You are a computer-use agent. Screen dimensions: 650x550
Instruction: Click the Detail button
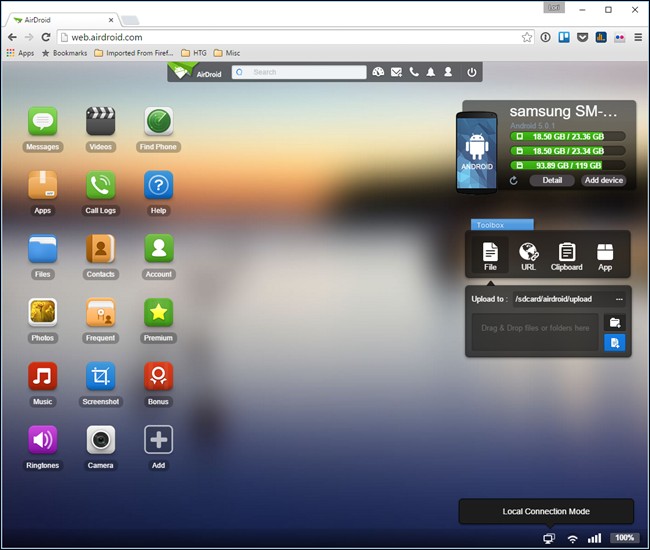click(x=552, y=180)
